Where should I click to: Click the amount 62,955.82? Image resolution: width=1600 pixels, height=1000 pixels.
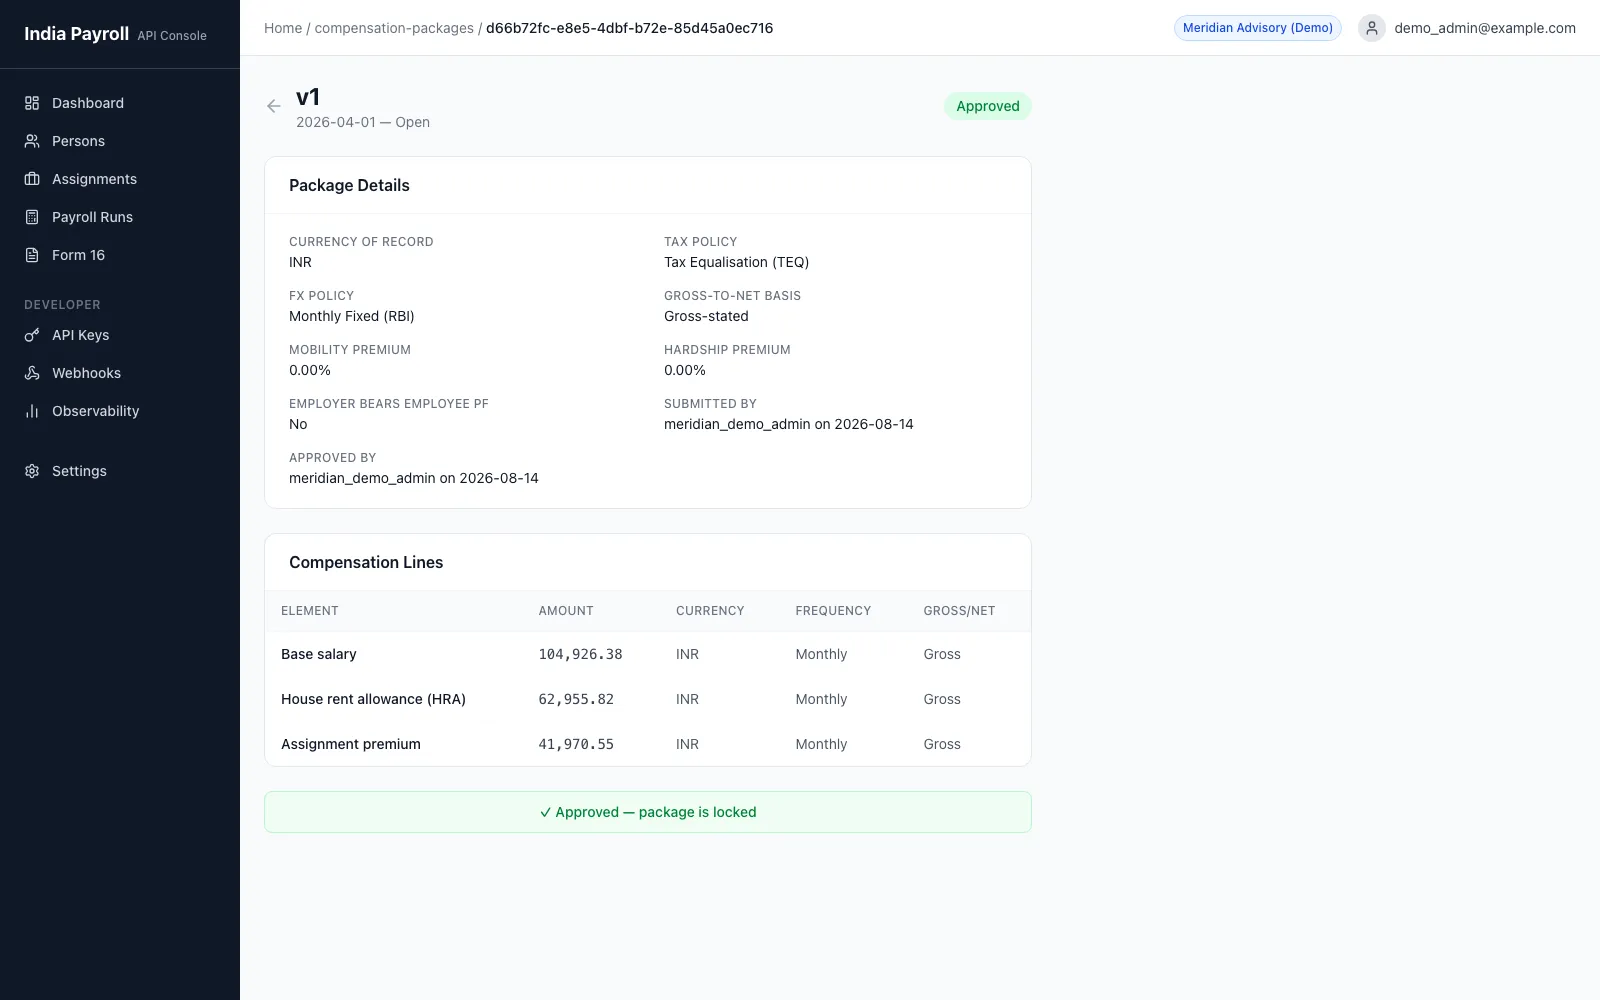pyautogui.click(x=576, y=699)
